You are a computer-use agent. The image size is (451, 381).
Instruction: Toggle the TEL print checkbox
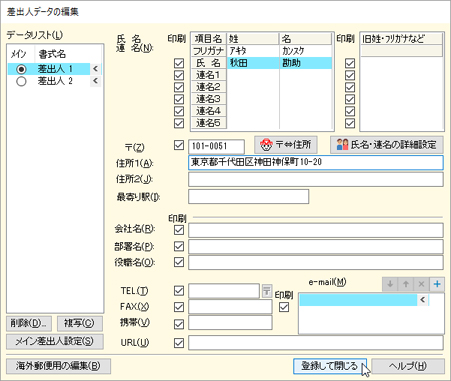click(x=179, y=291)
